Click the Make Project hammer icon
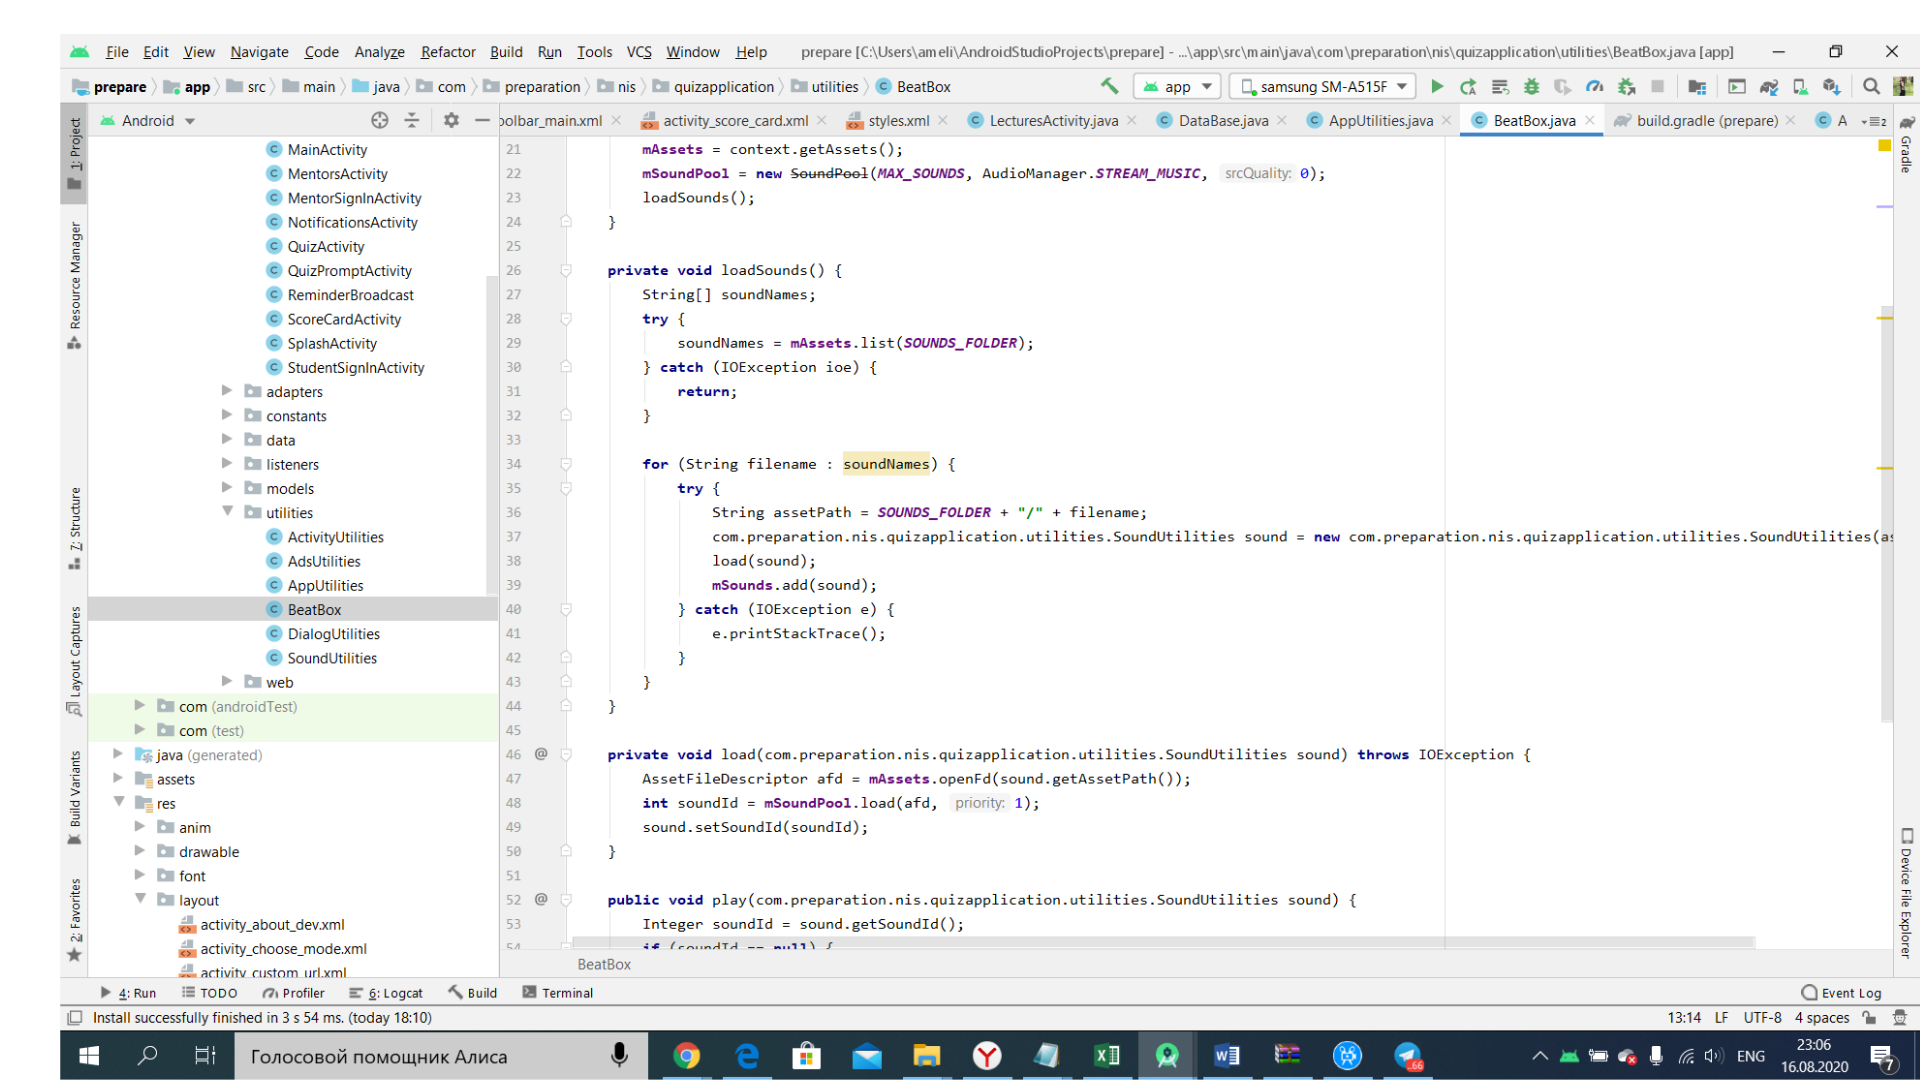 point(1109,86)
